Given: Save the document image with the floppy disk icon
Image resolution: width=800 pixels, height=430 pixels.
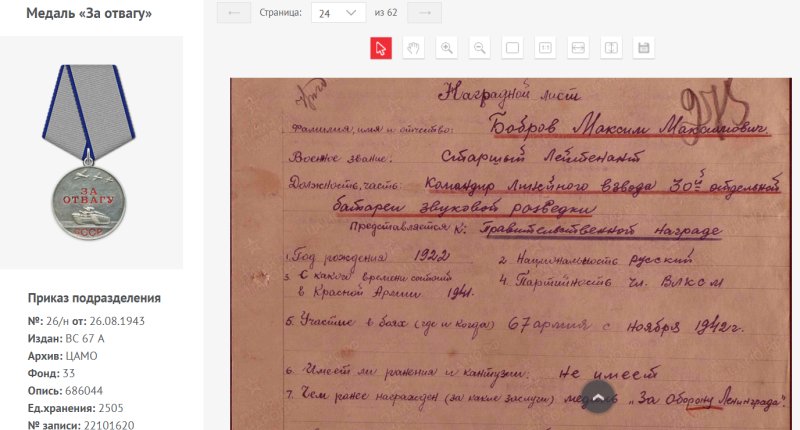Looking at the screenshot, I should coord(644,48).
